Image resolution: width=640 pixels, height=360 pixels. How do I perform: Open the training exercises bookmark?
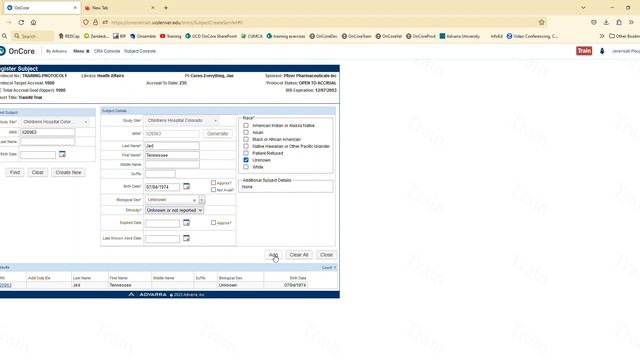click(x=286, y=36)
